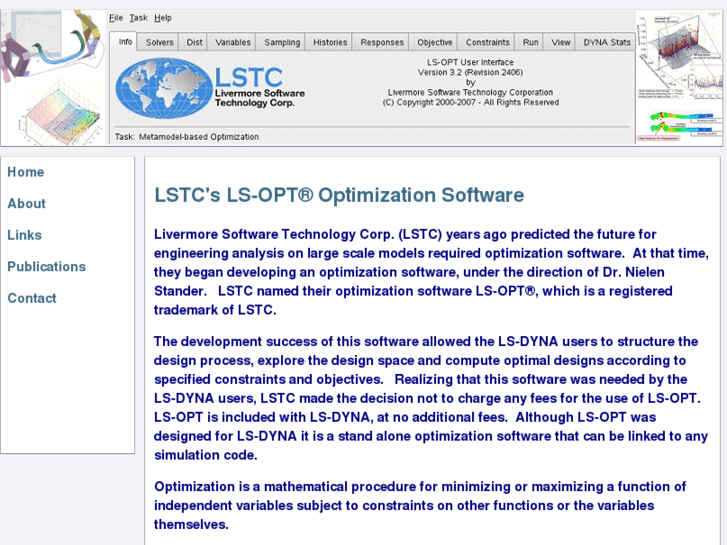Open the Constraints tab
Viewport: 727px width, 545px height.
[x=487, y=42]
